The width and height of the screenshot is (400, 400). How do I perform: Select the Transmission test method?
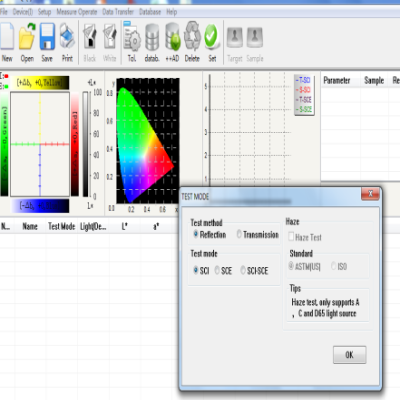[257, 235]
